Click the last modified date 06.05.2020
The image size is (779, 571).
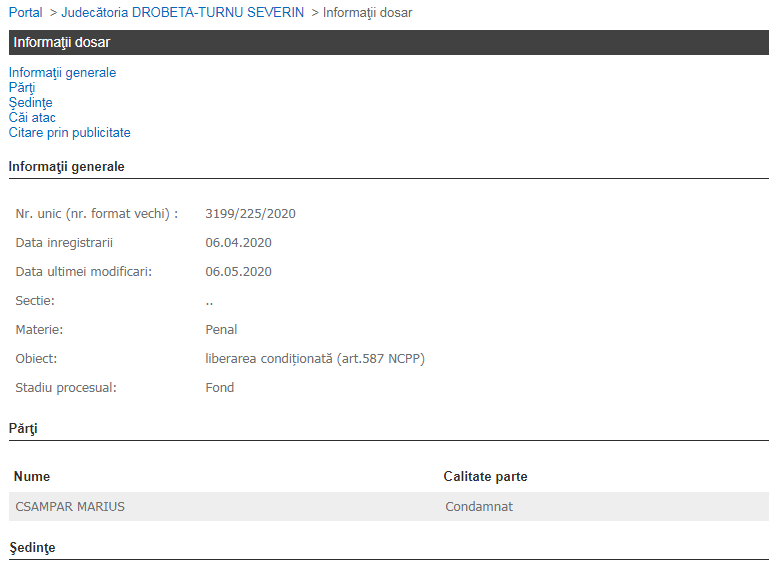click(x=238, y=272)
